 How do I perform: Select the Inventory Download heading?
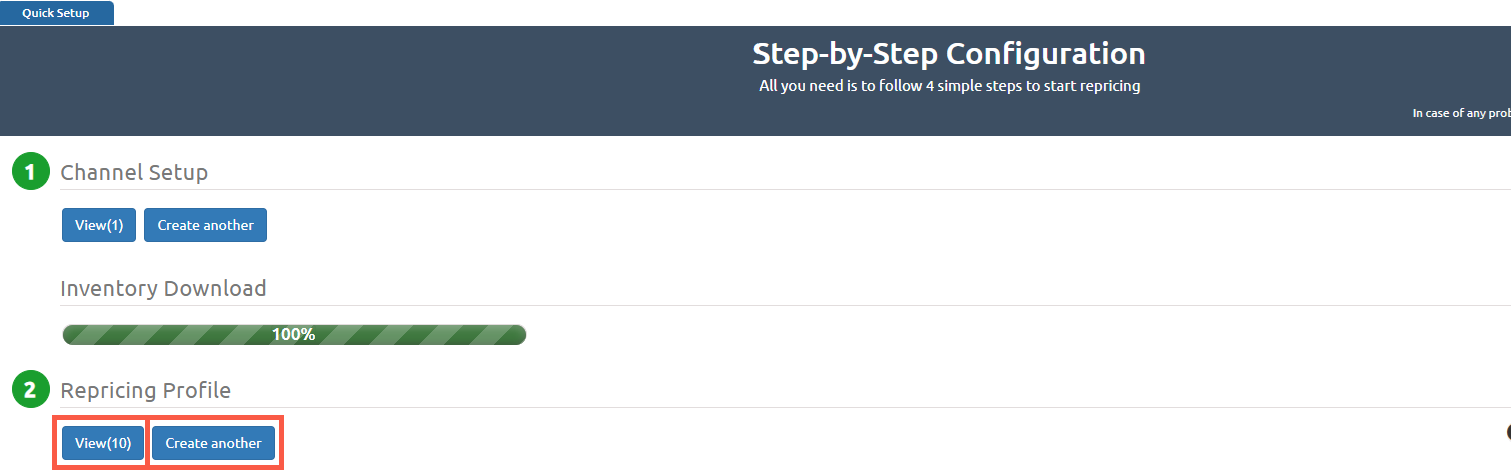coord(163,289)
